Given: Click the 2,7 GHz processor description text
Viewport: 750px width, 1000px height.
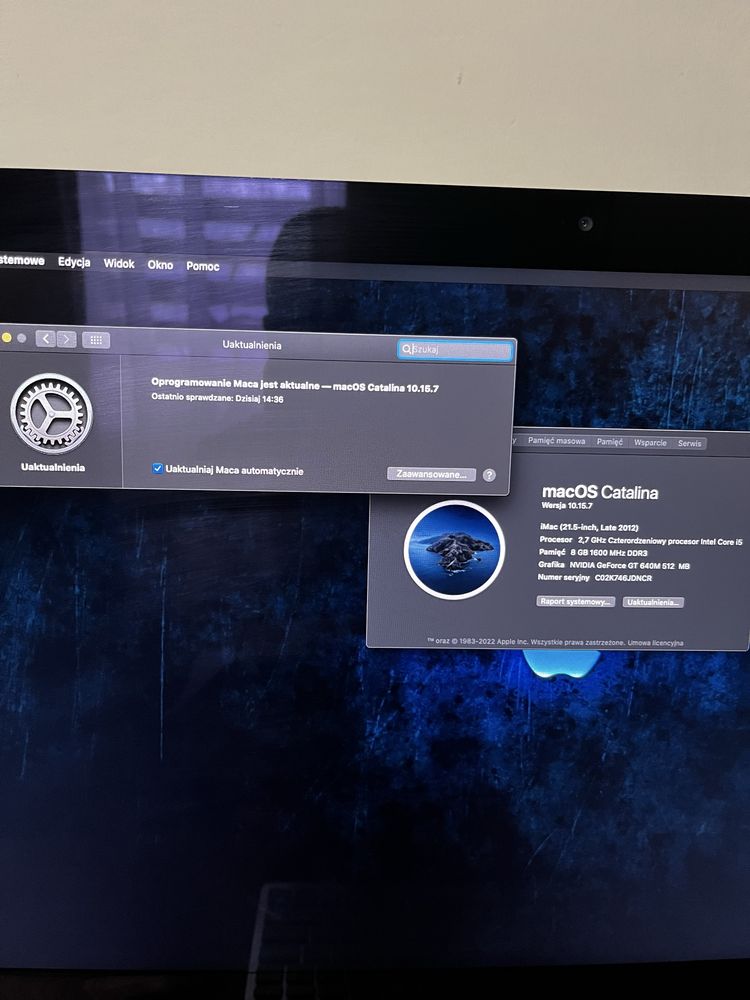Looking at the screenshot, I should pos(660,541).
